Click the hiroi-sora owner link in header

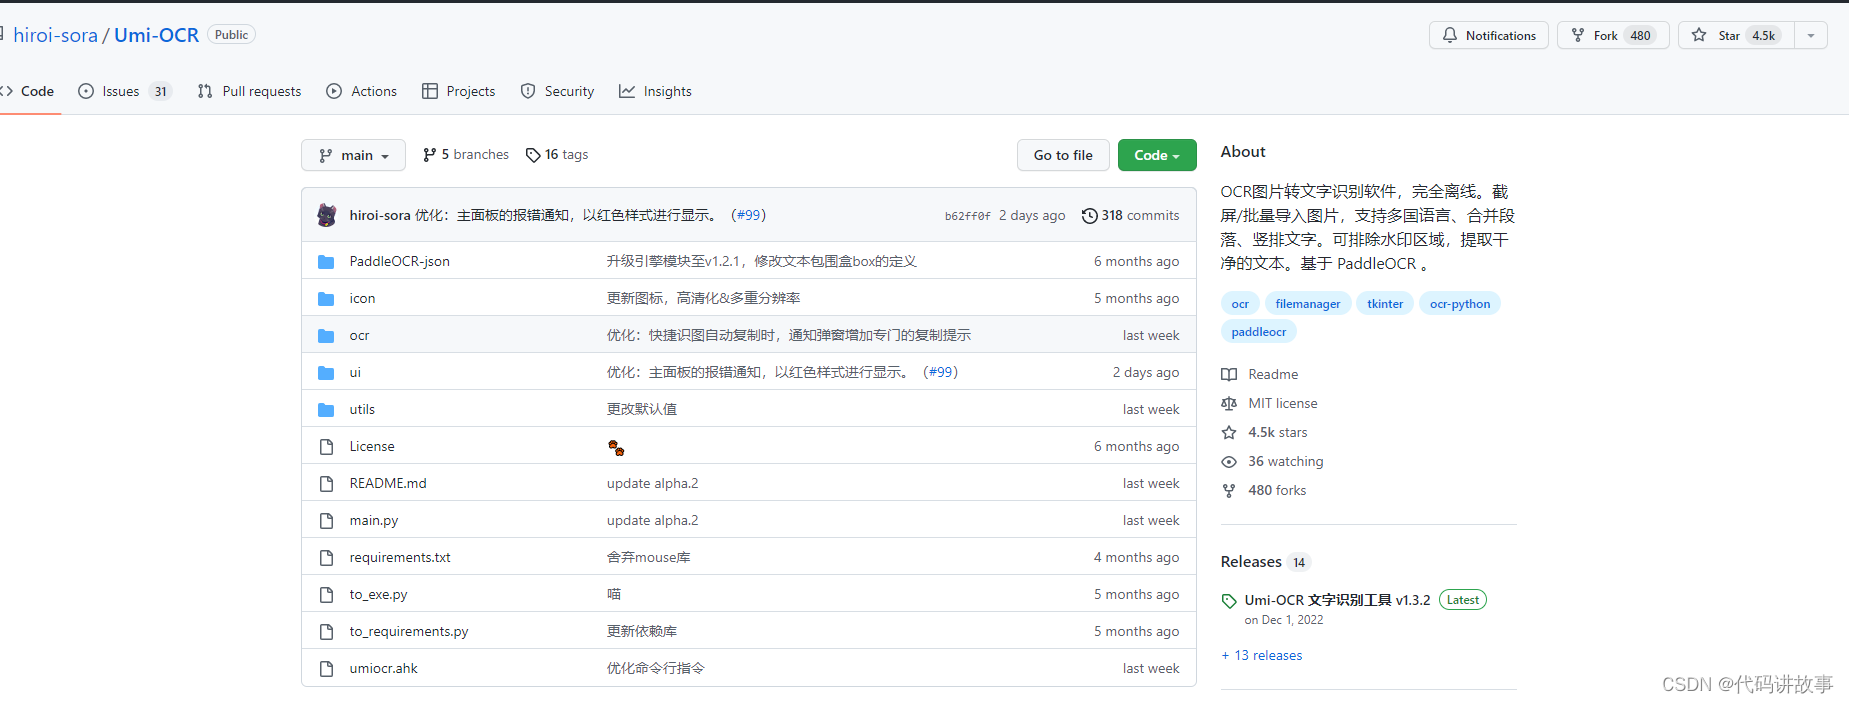click(x=55, y=35)
